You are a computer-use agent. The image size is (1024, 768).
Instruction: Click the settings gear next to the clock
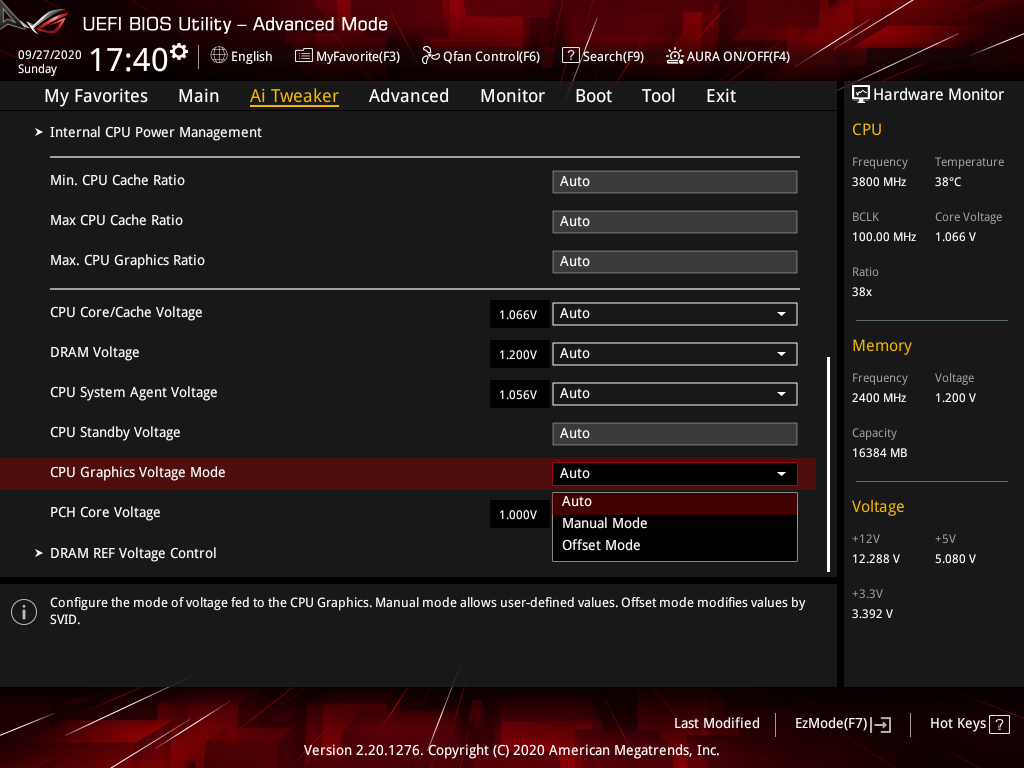(x=178, y=52)
